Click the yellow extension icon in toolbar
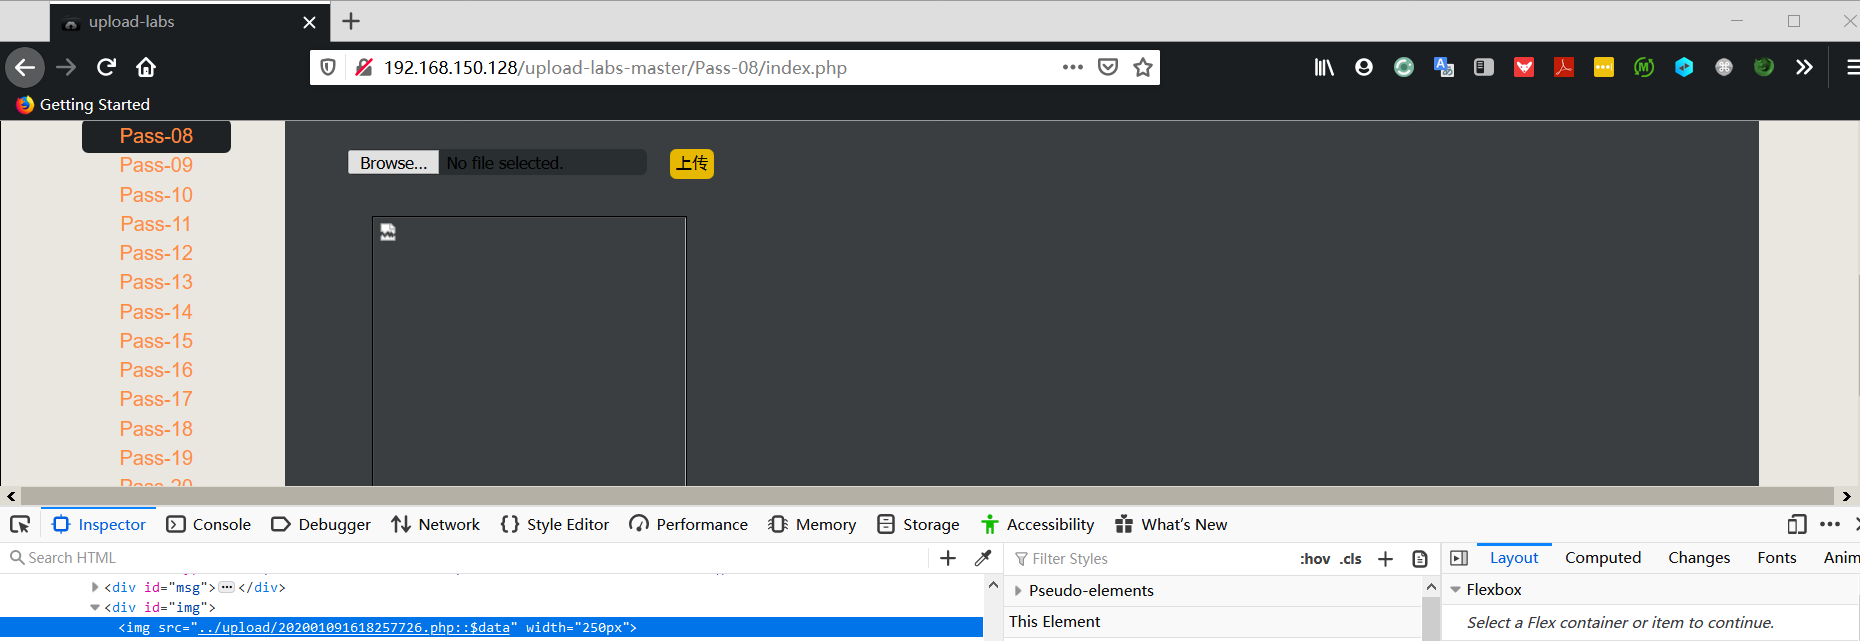The height and width of the screenshot is (641, 1860). (x=1604, y=67)
